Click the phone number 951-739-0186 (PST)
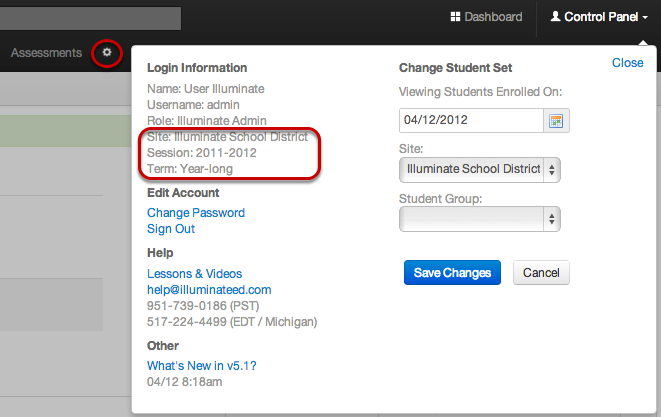661x417 pixels. (x=203, y=306)
